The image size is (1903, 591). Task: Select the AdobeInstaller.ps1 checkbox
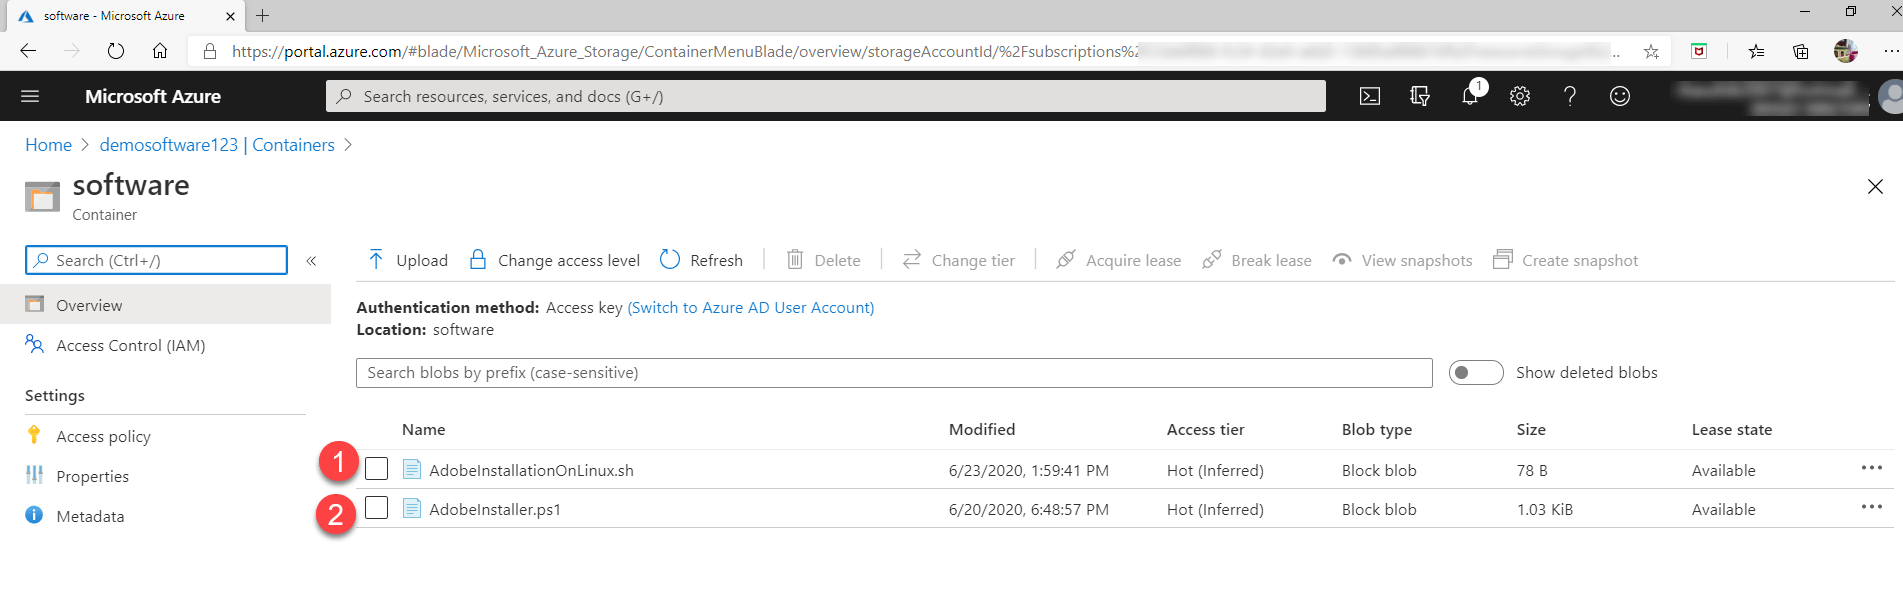pos(376,508)
